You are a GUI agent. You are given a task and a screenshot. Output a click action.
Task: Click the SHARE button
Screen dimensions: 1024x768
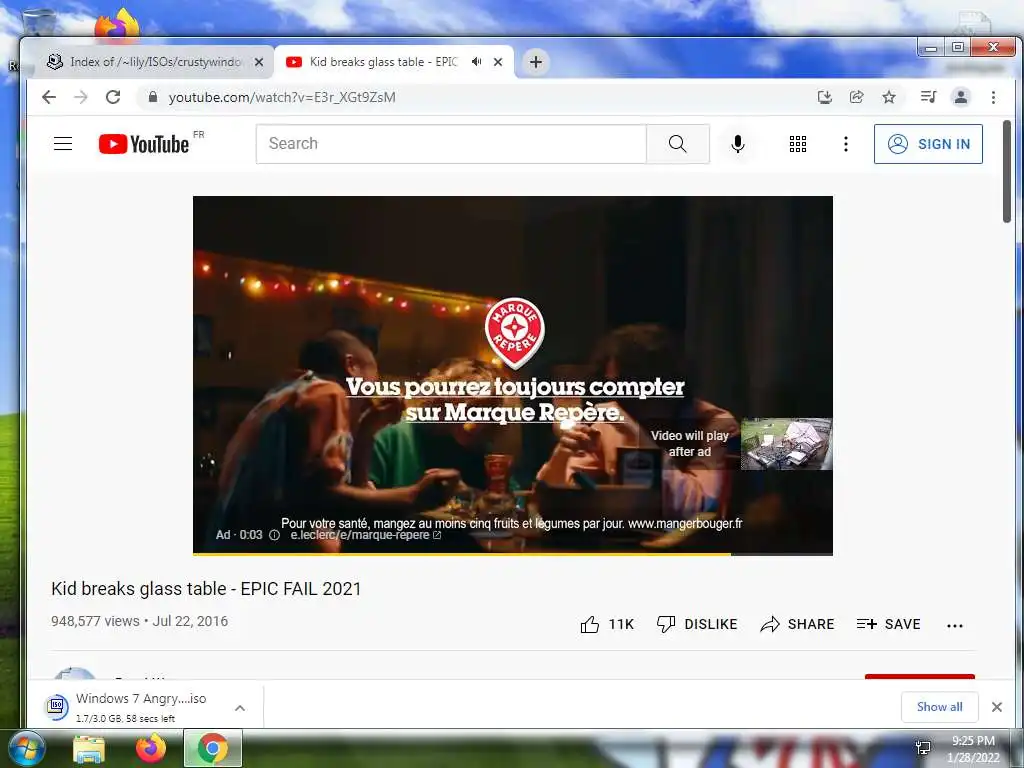pos(797,624)
